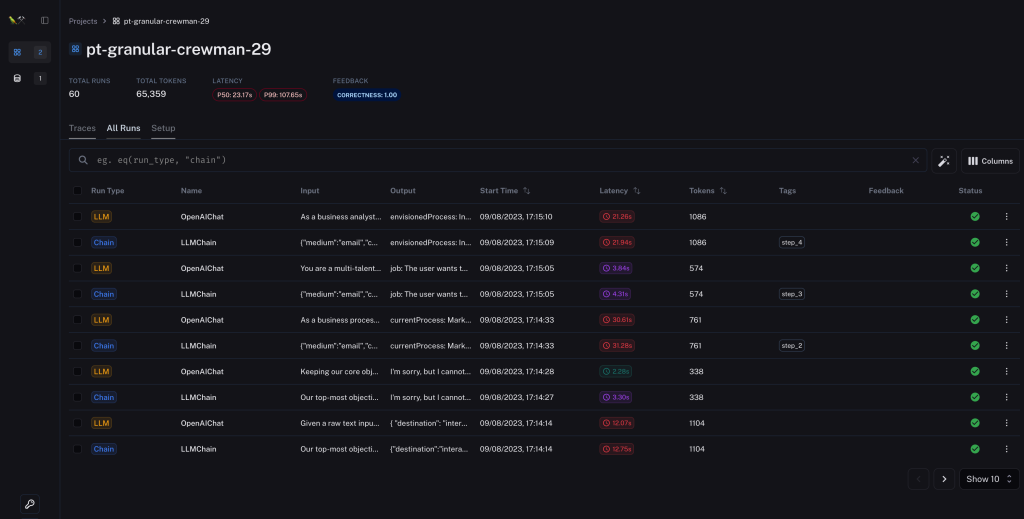
Task: Click the 21.94s latency badge
Action: (x=617, y=242)
